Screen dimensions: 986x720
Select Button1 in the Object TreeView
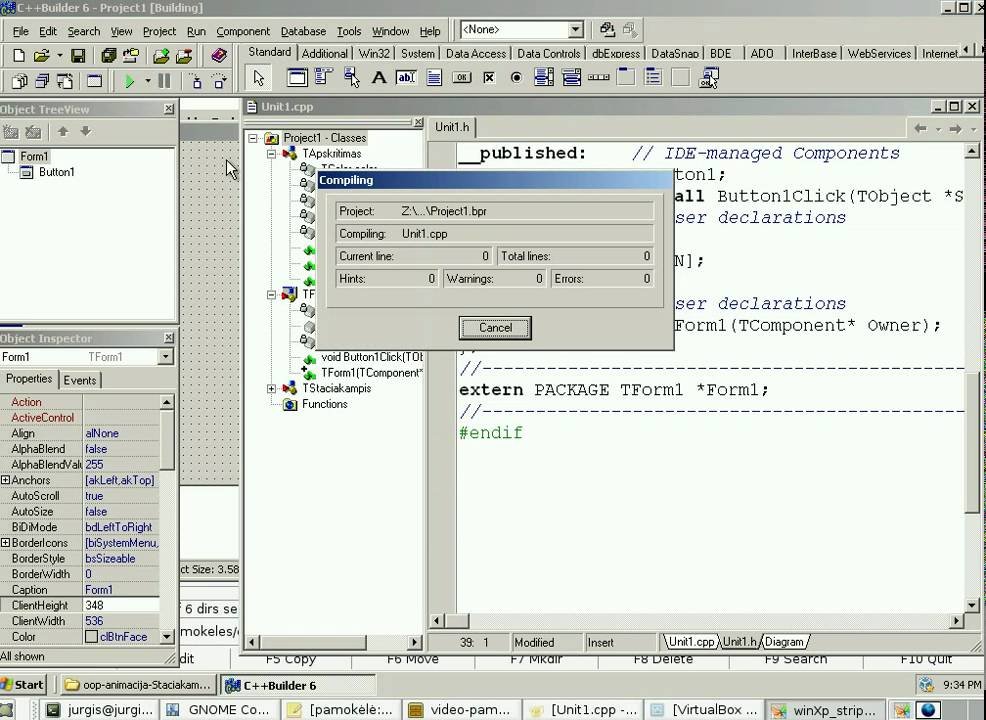[57, 172]
